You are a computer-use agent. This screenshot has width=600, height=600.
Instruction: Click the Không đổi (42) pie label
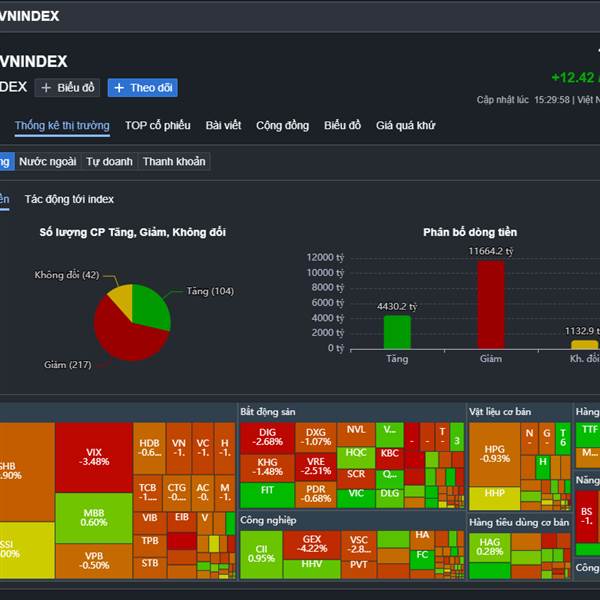[x=67, y=275]
